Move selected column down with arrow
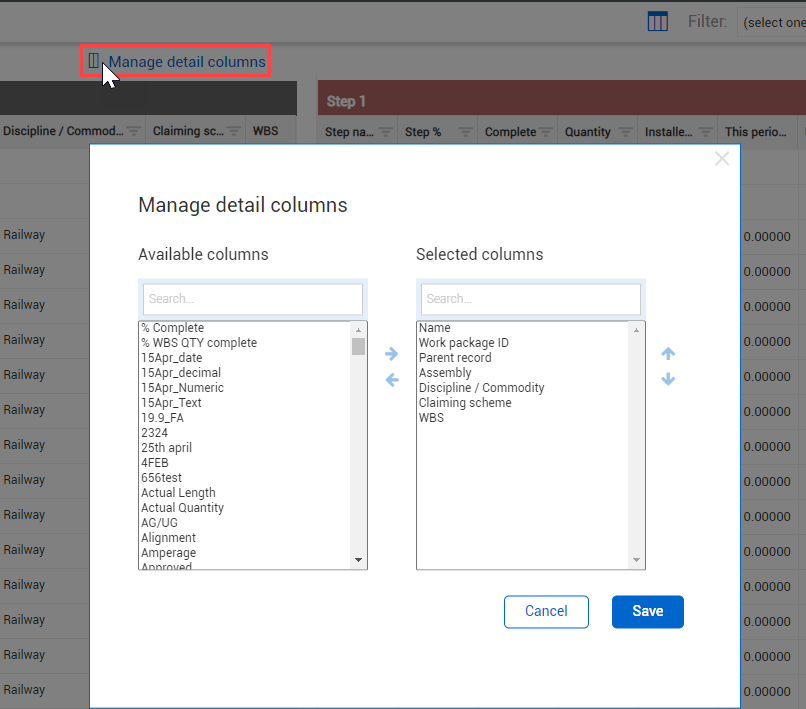The image size is (806, 709). [669, 380]
